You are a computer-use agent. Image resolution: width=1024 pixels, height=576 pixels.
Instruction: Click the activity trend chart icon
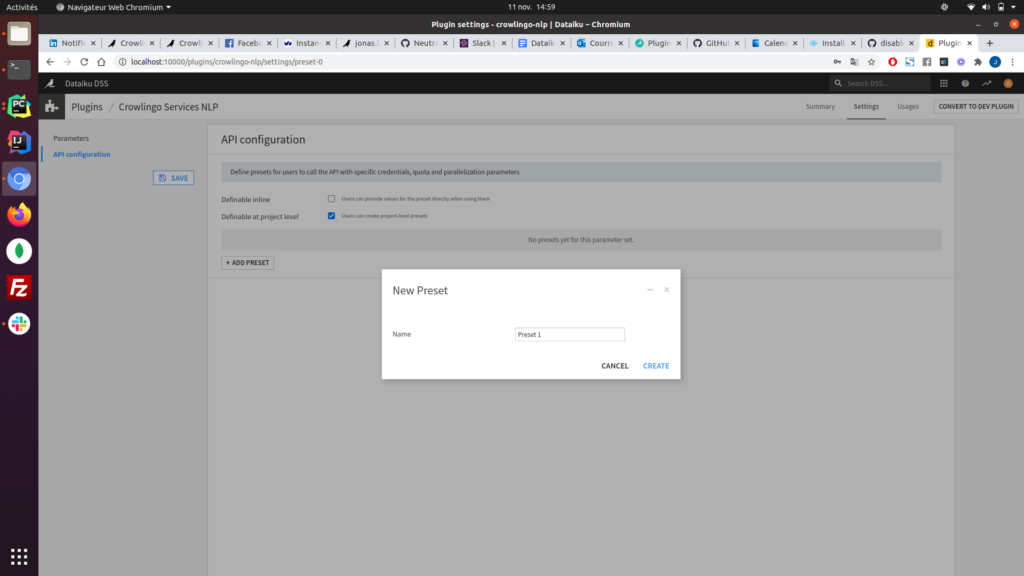tap(987, 84)
